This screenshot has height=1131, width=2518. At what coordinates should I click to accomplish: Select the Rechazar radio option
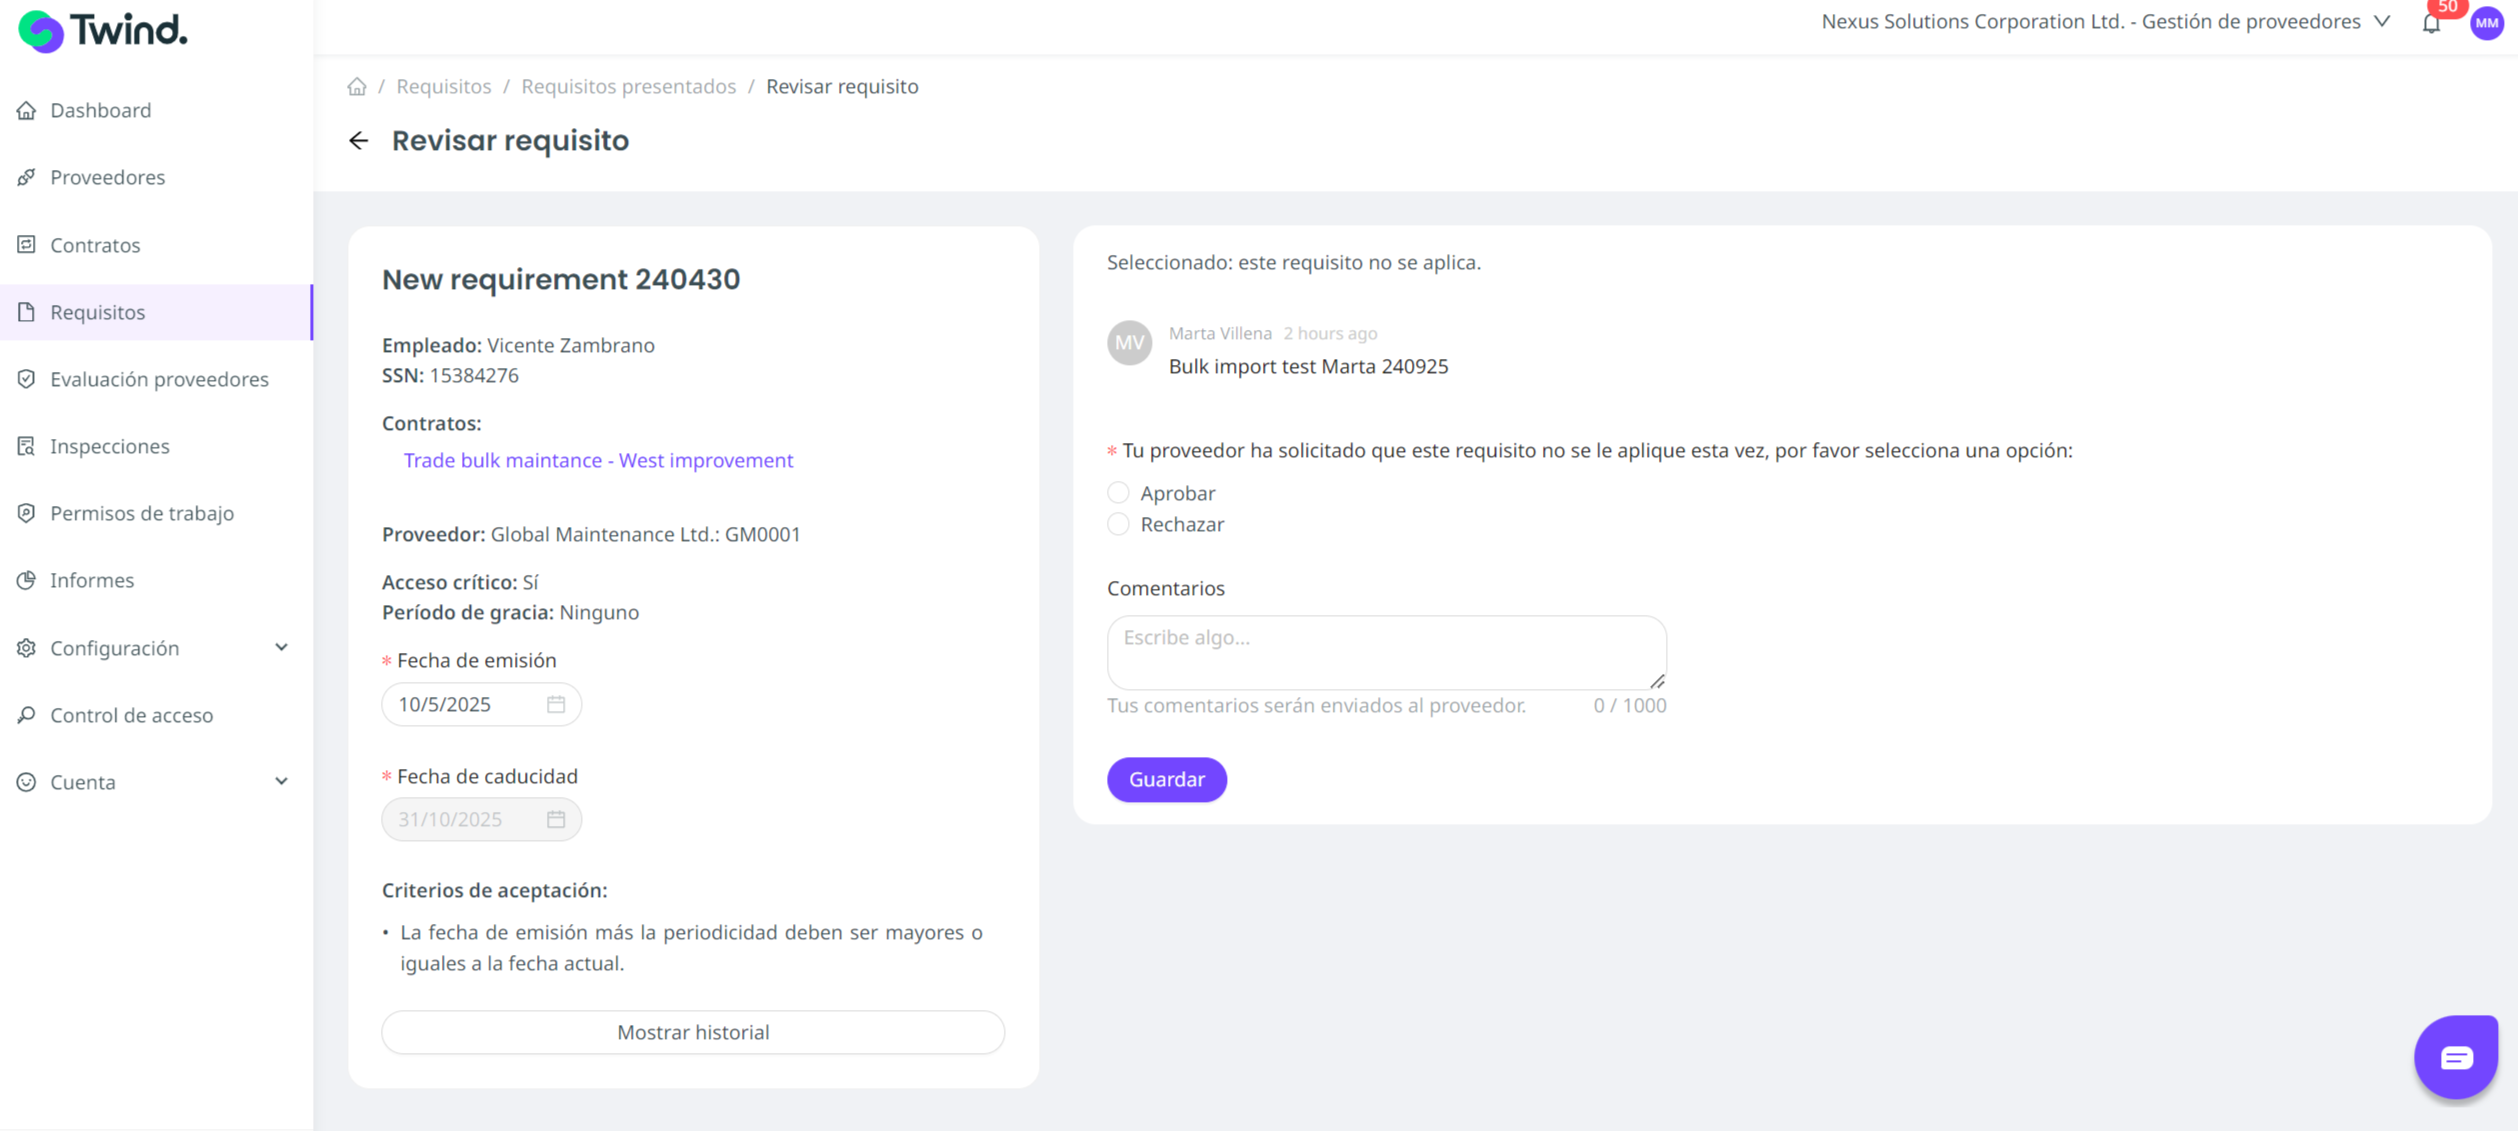pos(1118,524)
